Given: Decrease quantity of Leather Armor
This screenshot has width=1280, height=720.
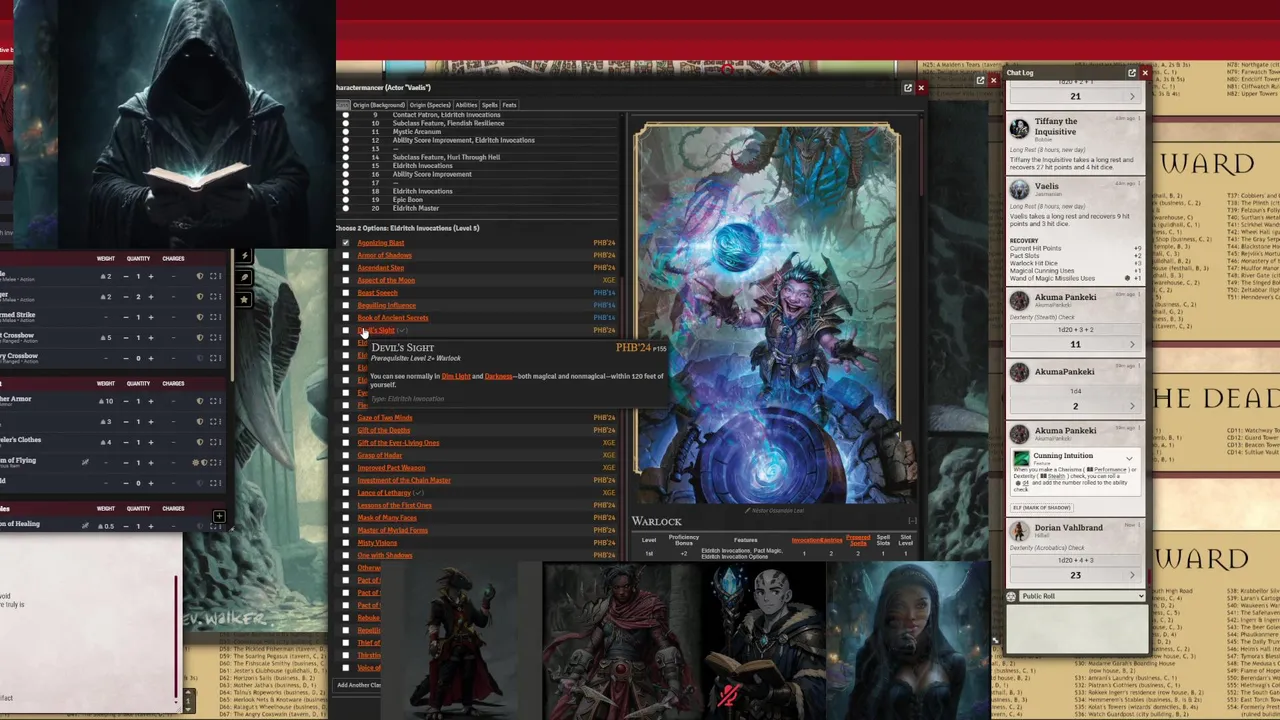Looking at the screenshot, I should pyautogui.click(x=125, y=401).
